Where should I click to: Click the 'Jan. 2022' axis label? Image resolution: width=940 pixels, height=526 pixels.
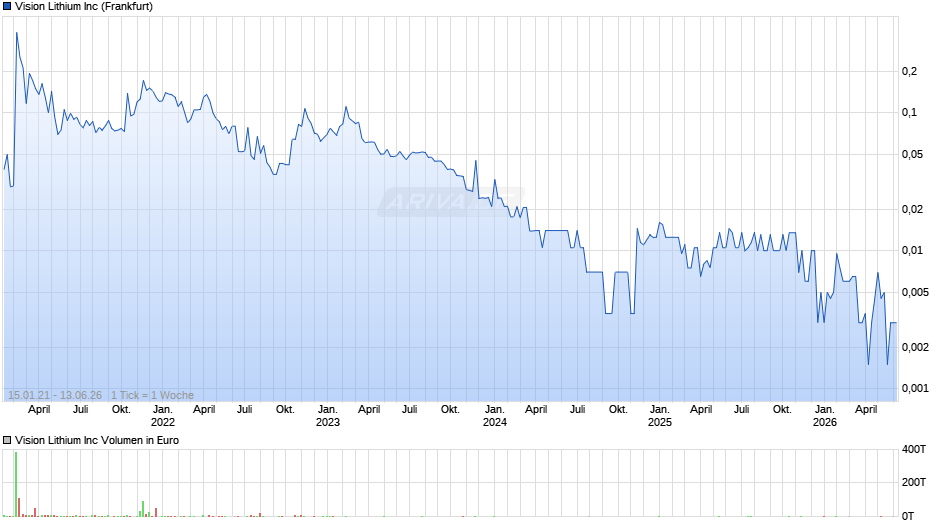(162, 416)
